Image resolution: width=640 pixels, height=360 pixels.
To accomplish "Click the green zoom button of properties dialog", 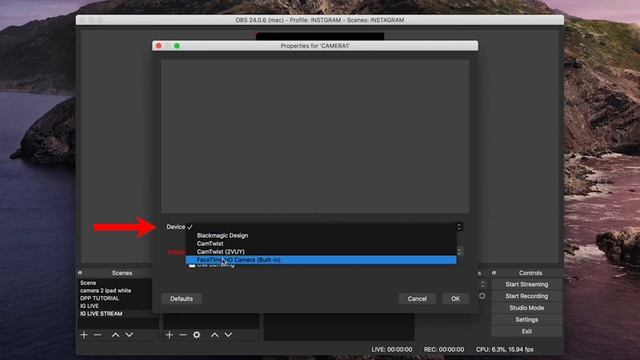I will click(177, 46).
